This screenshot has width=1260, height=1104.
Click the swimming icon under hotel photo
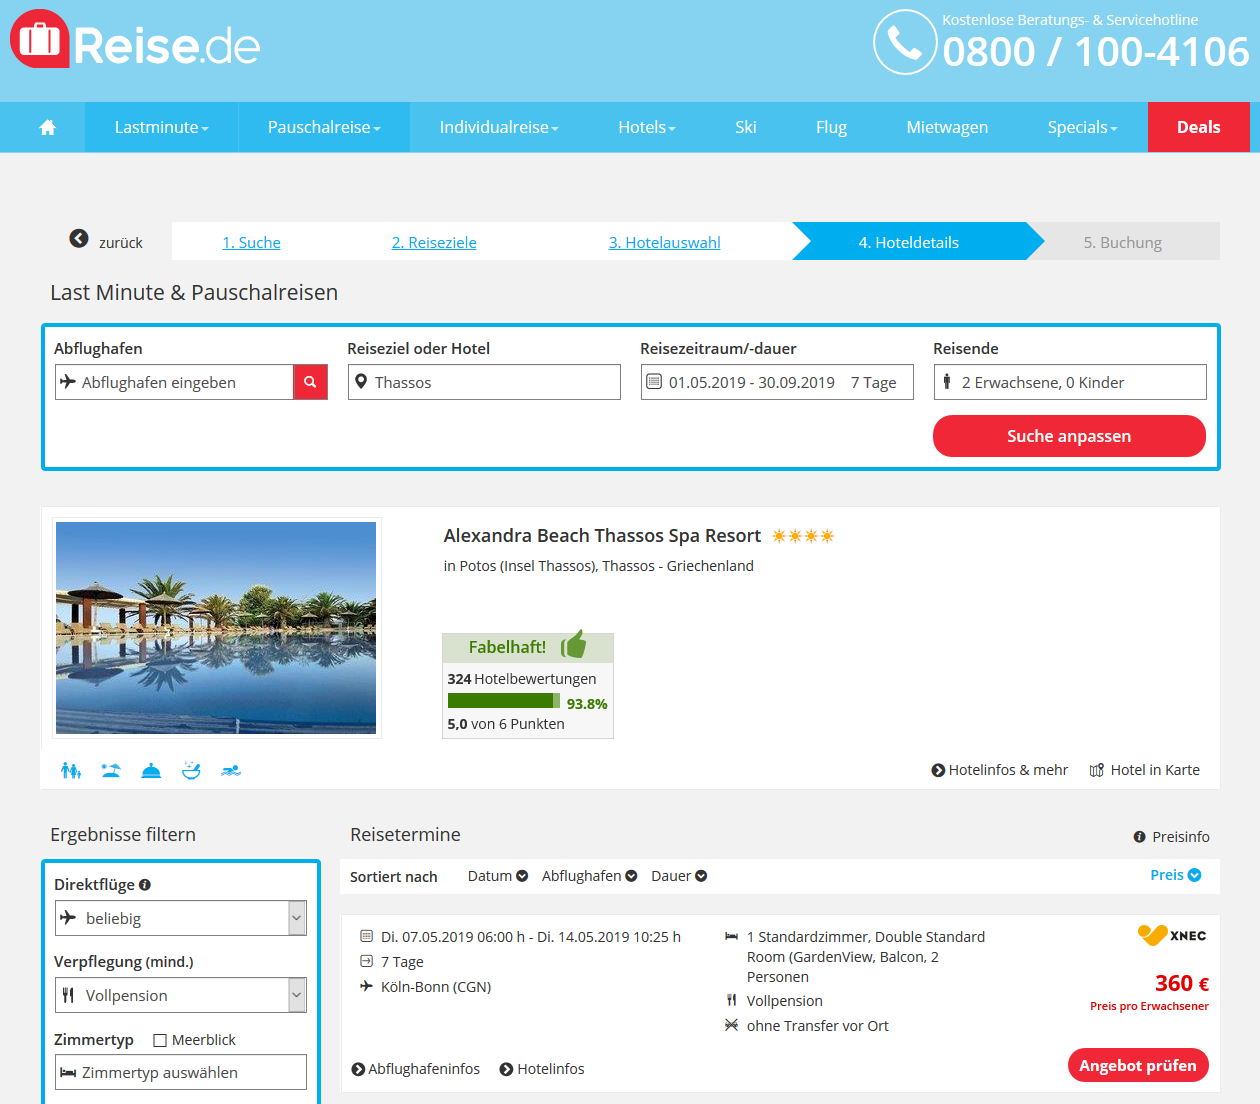tap(231, 770)
